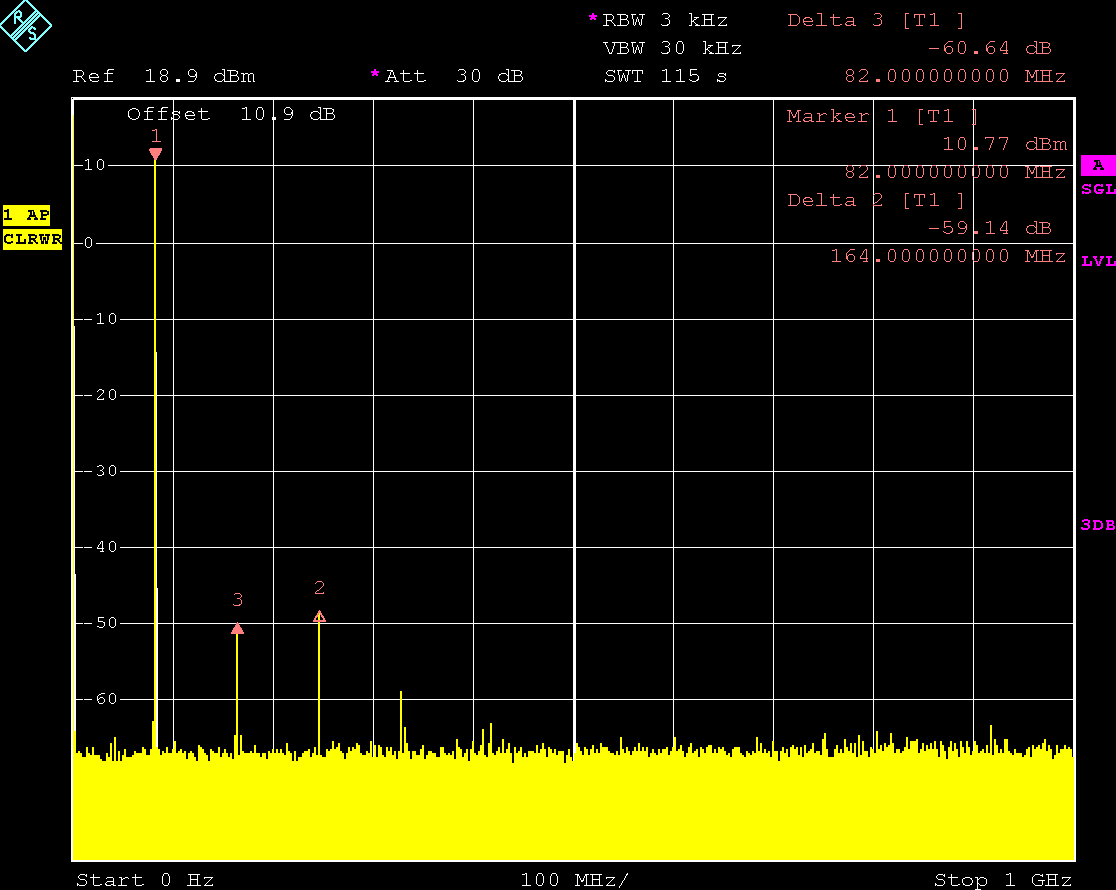Click the 3DB bandwidth status indicator
Image resolution: width=1116 pixels, height=890 pixels.
(x=1098, y=524)
